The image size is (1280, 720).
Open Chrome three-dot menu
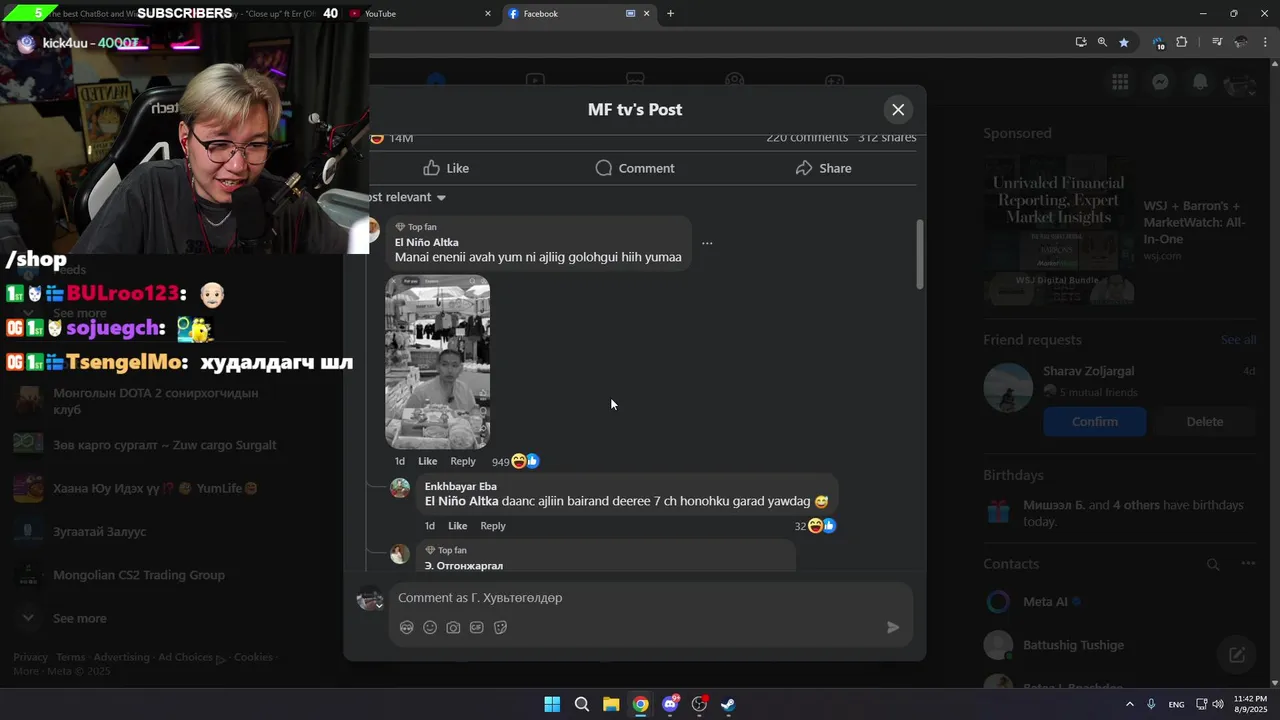coord(1267,42)
